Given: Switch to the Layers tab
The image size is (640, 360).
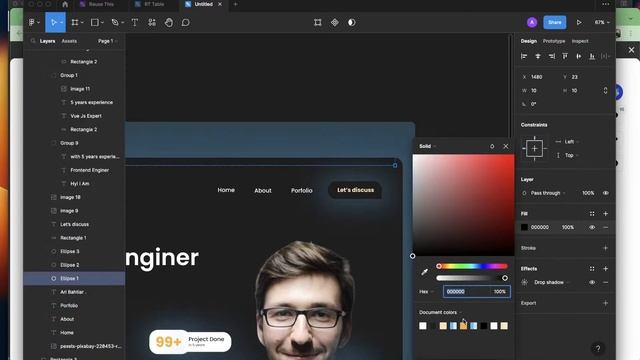Looking at the screenshot, I should pos(47,41).
